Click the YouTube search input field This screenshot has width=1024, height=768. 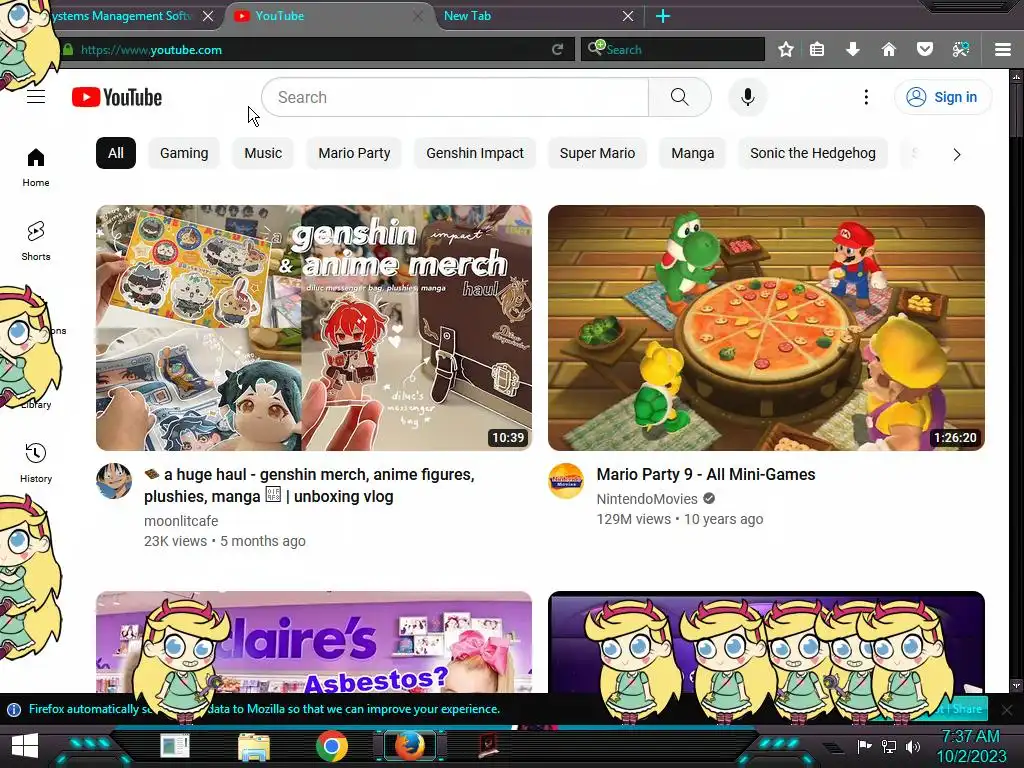point(455,97)
